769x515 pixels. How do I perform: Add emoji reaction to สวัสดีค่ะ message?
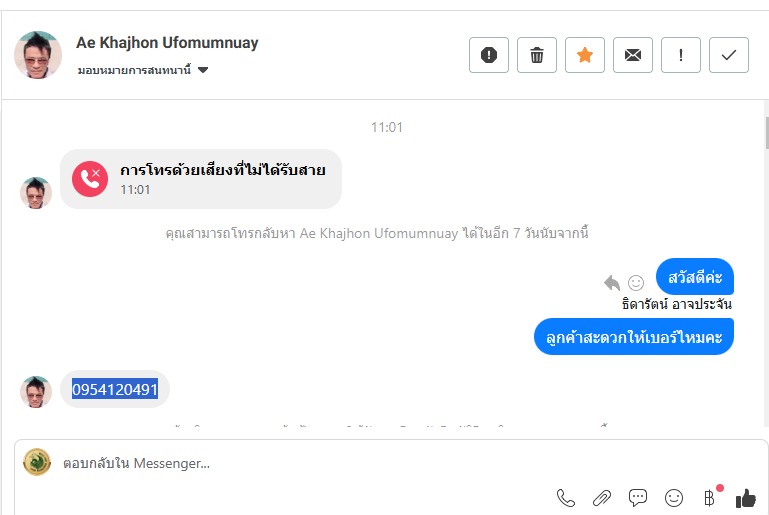click(636, 282)
